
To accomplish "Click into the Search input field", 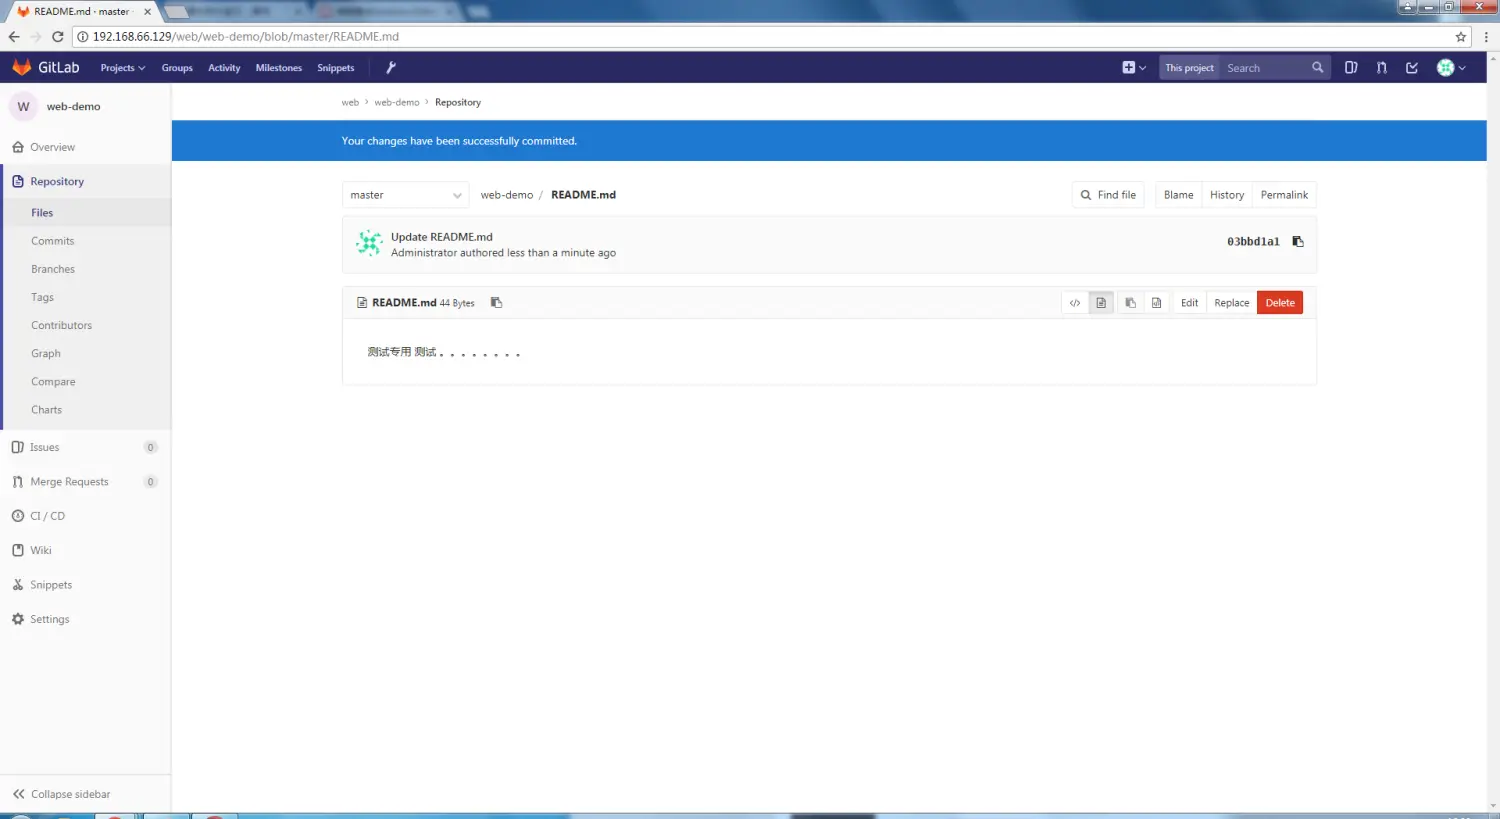I will (x=1265, y=67).
